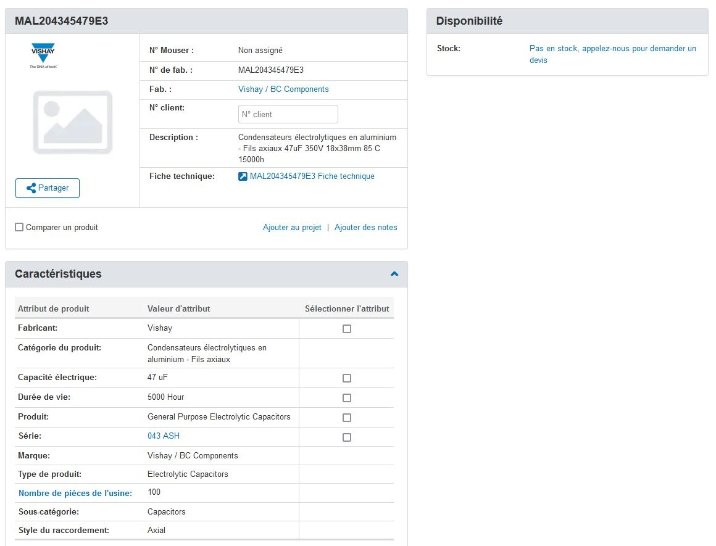The height and width of the screenshot is (546, 716).
Task: Click the Sélectionner l'attribut column header
Action: (x=347, y=309)
